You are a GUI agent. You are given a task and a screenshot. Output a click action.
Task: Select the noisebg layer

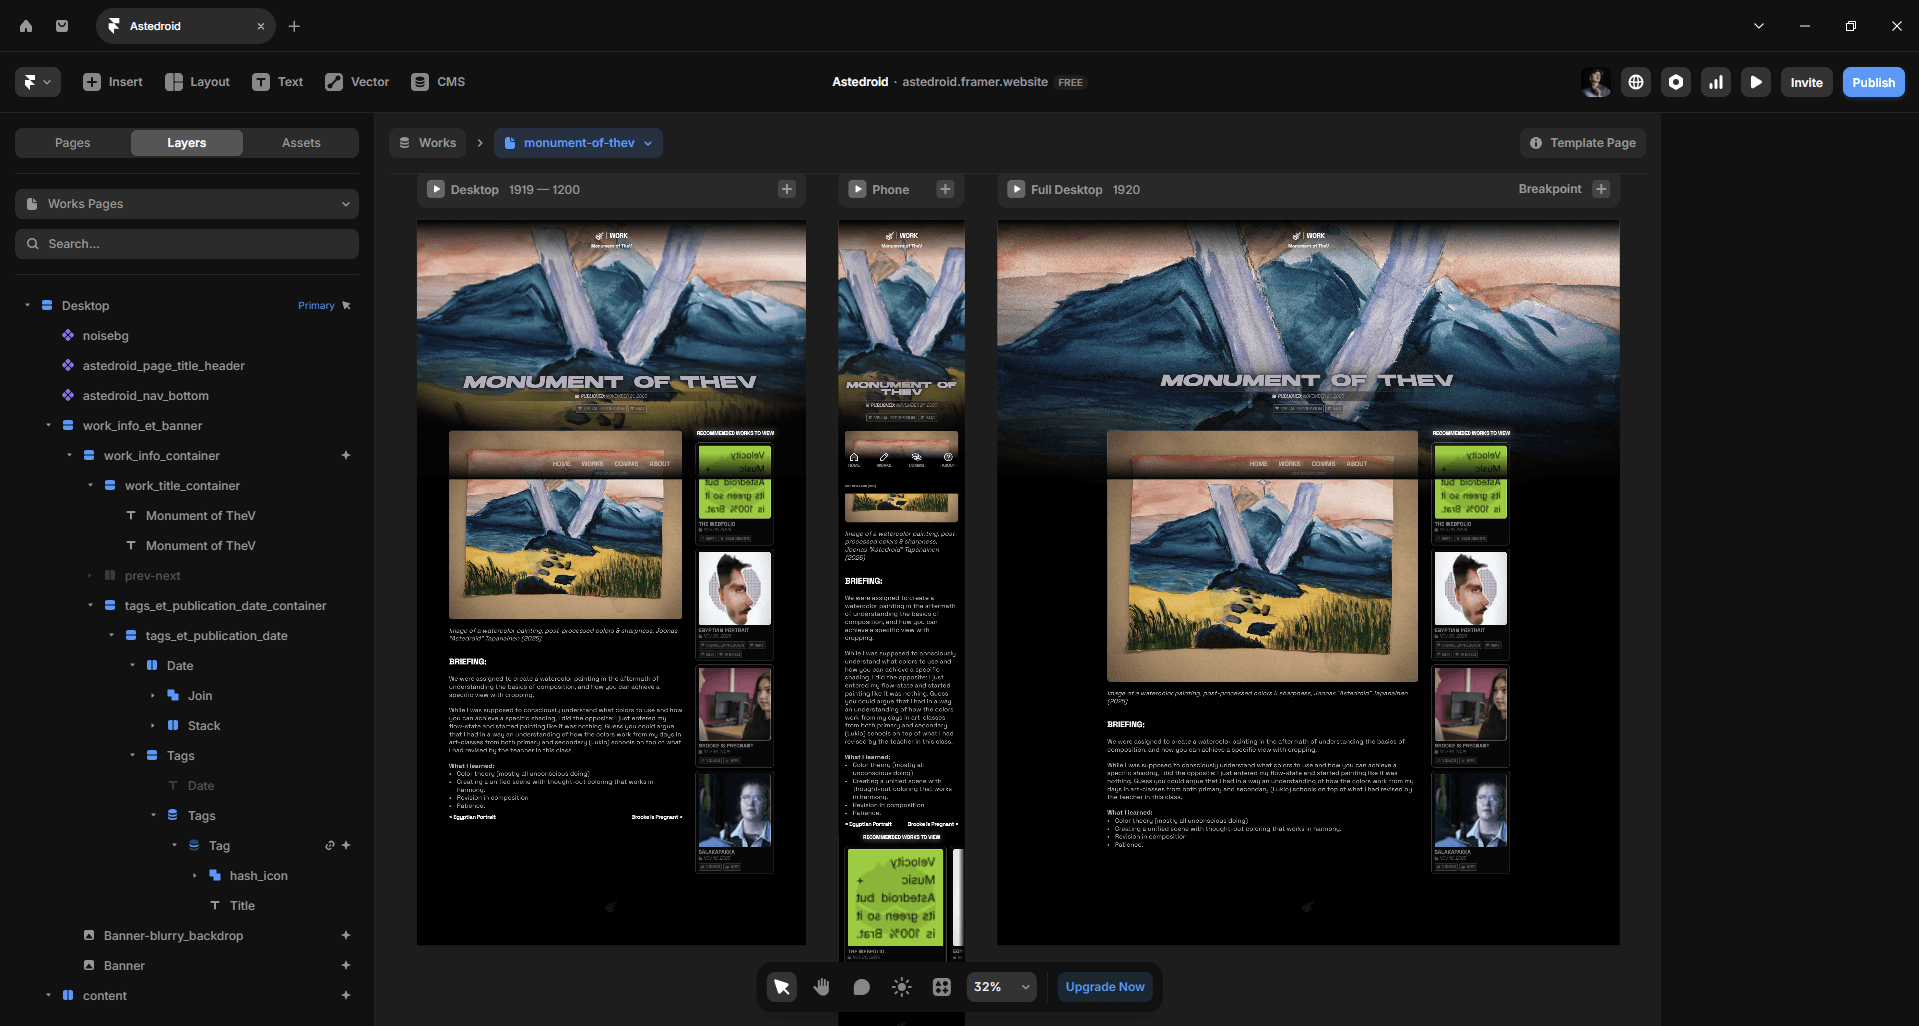tap(105, 336)
